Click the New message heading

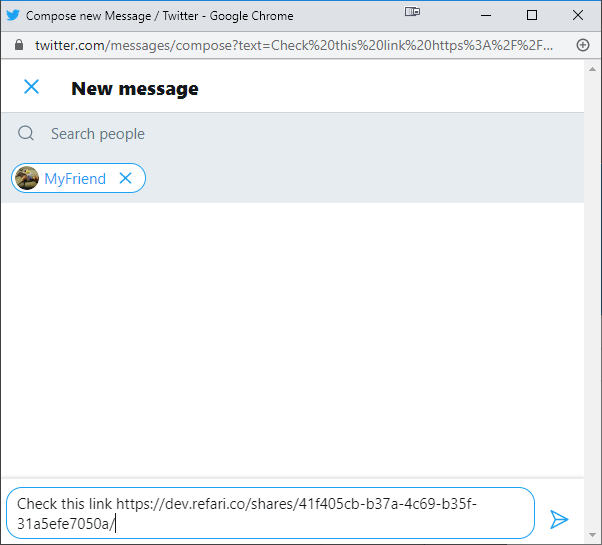point(135,89)
